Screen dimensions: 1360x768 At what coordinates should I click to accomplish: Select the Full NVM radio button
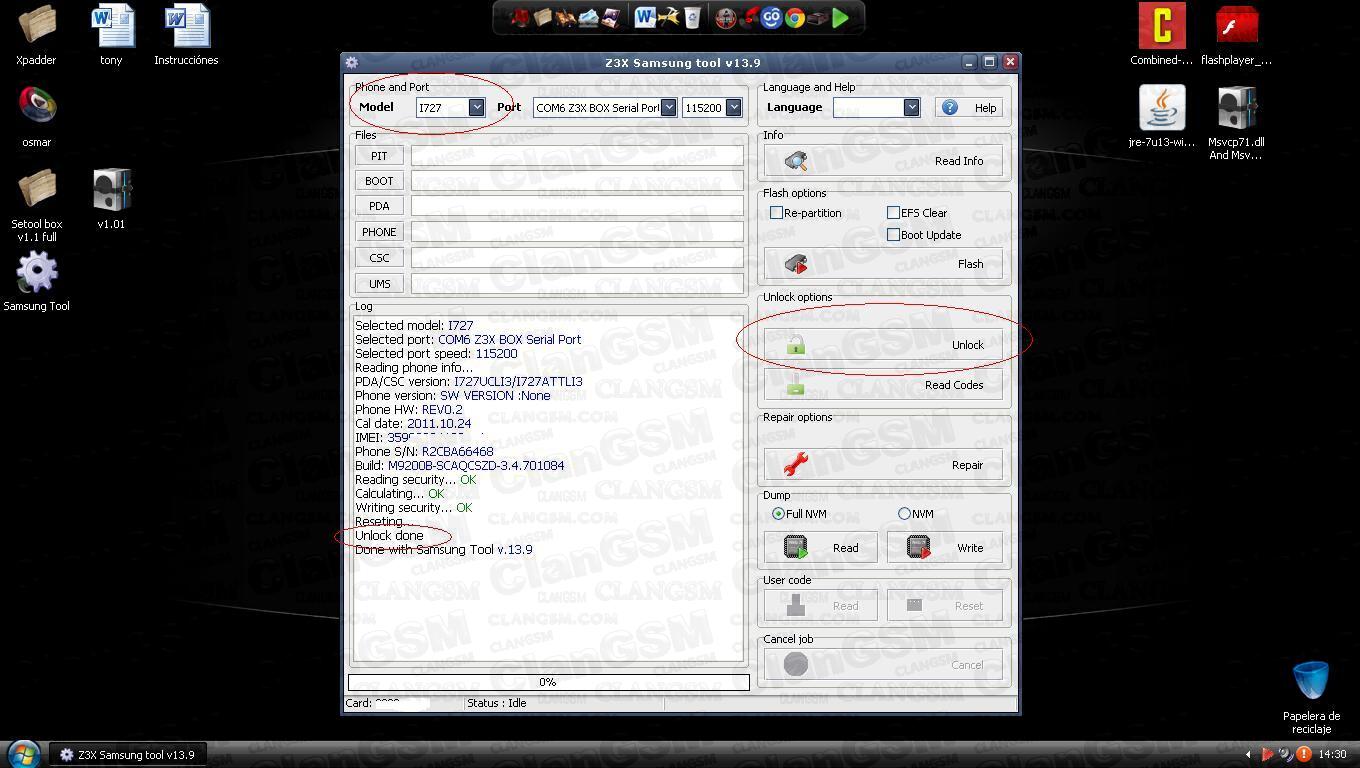click(x=778, y=514)
